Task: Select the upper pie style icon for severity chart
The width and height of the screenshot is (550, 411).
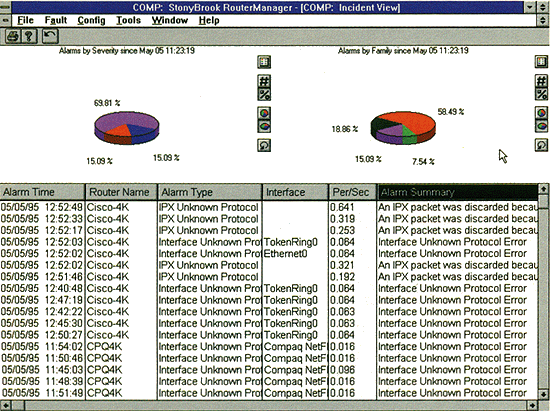Action: [264, 113]
